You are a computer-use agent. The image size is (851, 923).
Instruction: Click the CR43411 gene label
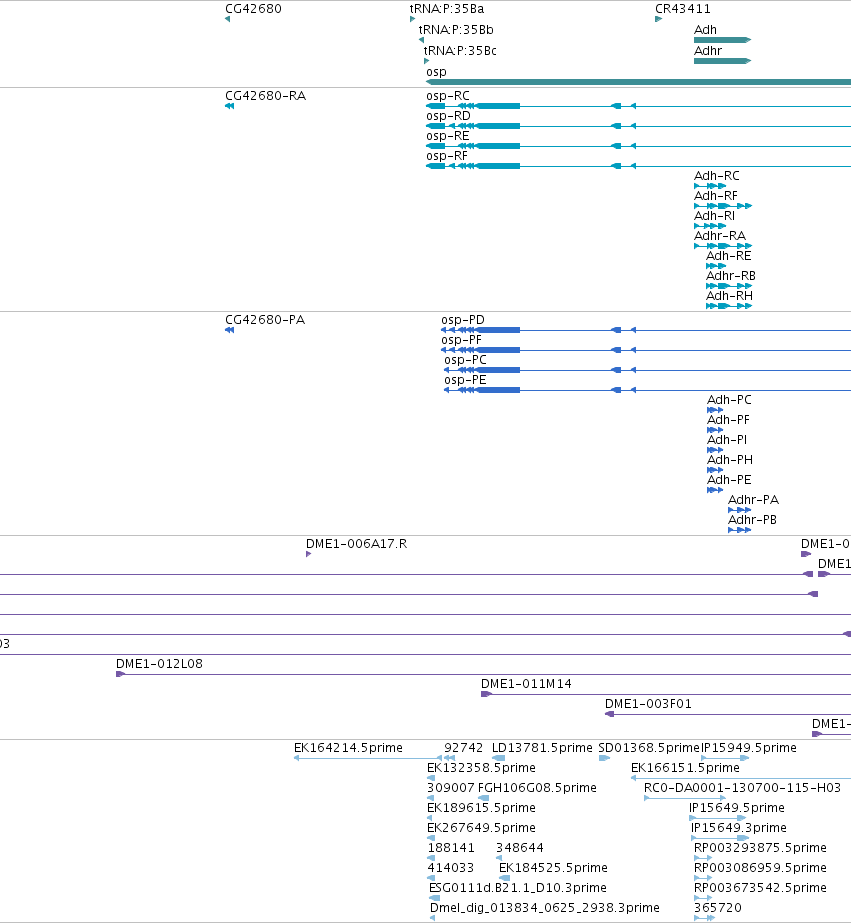683,9
